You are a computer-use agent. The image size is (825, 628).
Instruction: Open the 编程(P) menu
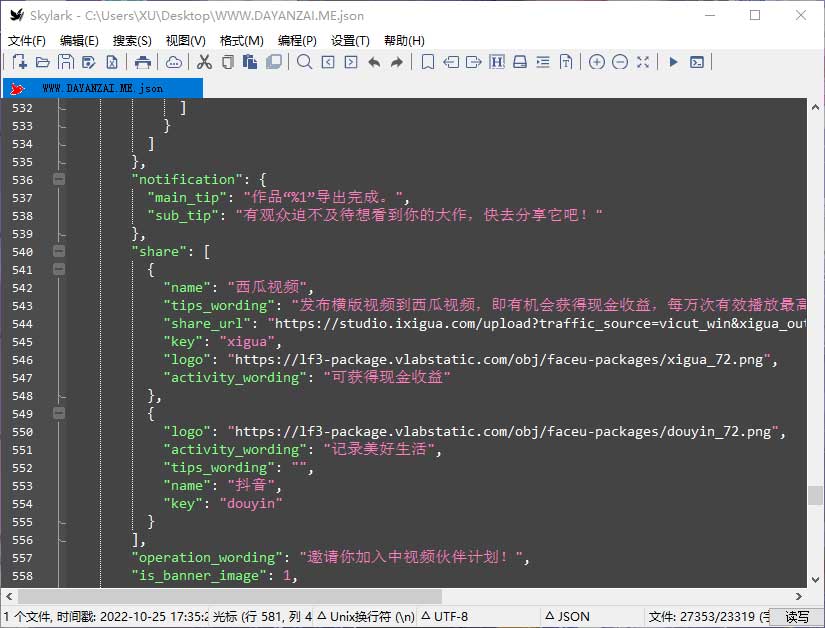coord(297,40)
